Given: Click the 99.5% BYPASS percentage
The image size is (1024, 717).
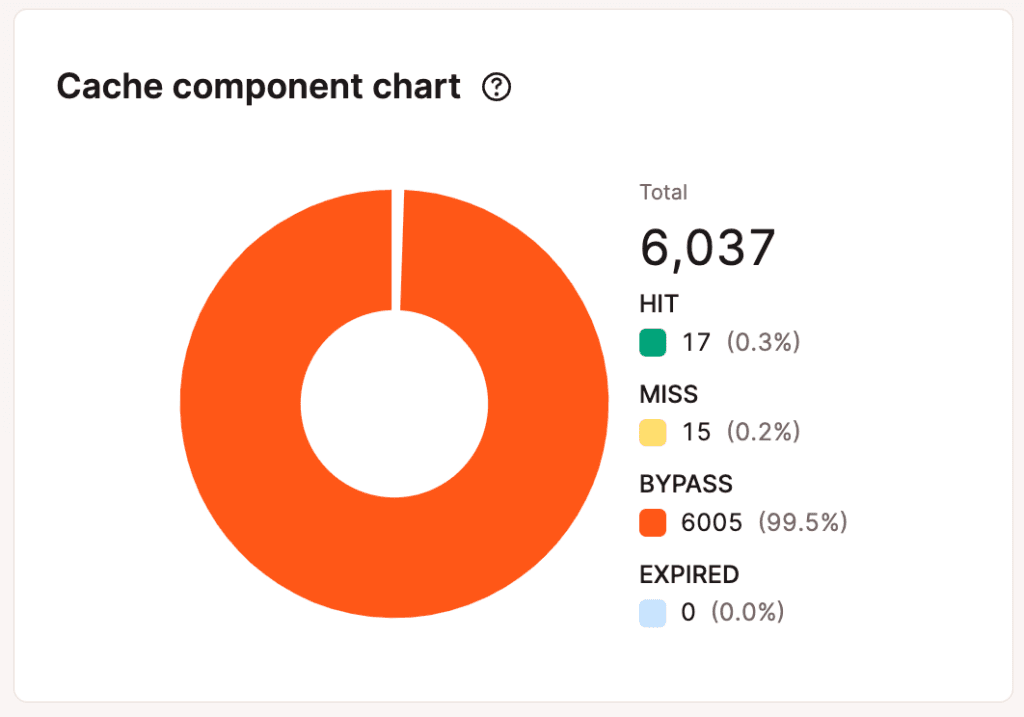Looking at the screenshot, I should click(803, 522).
